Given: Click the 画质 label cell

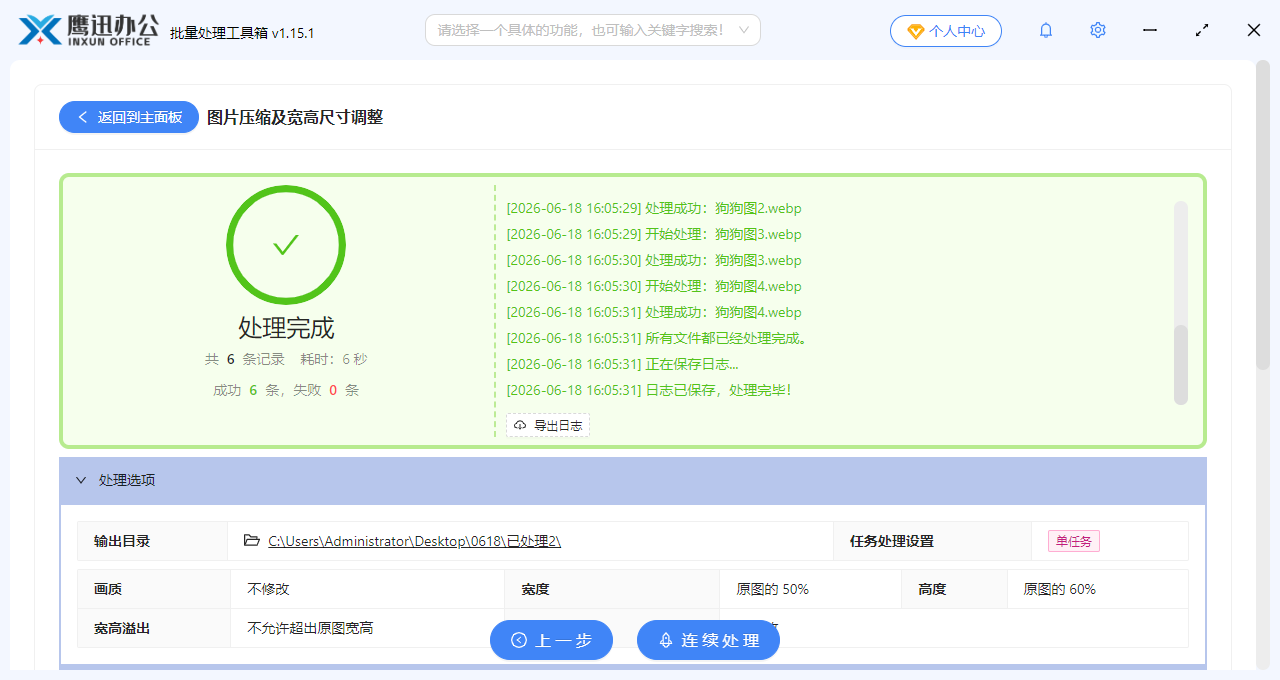Looking at the screenshot, I should click(x=154, y=589).
